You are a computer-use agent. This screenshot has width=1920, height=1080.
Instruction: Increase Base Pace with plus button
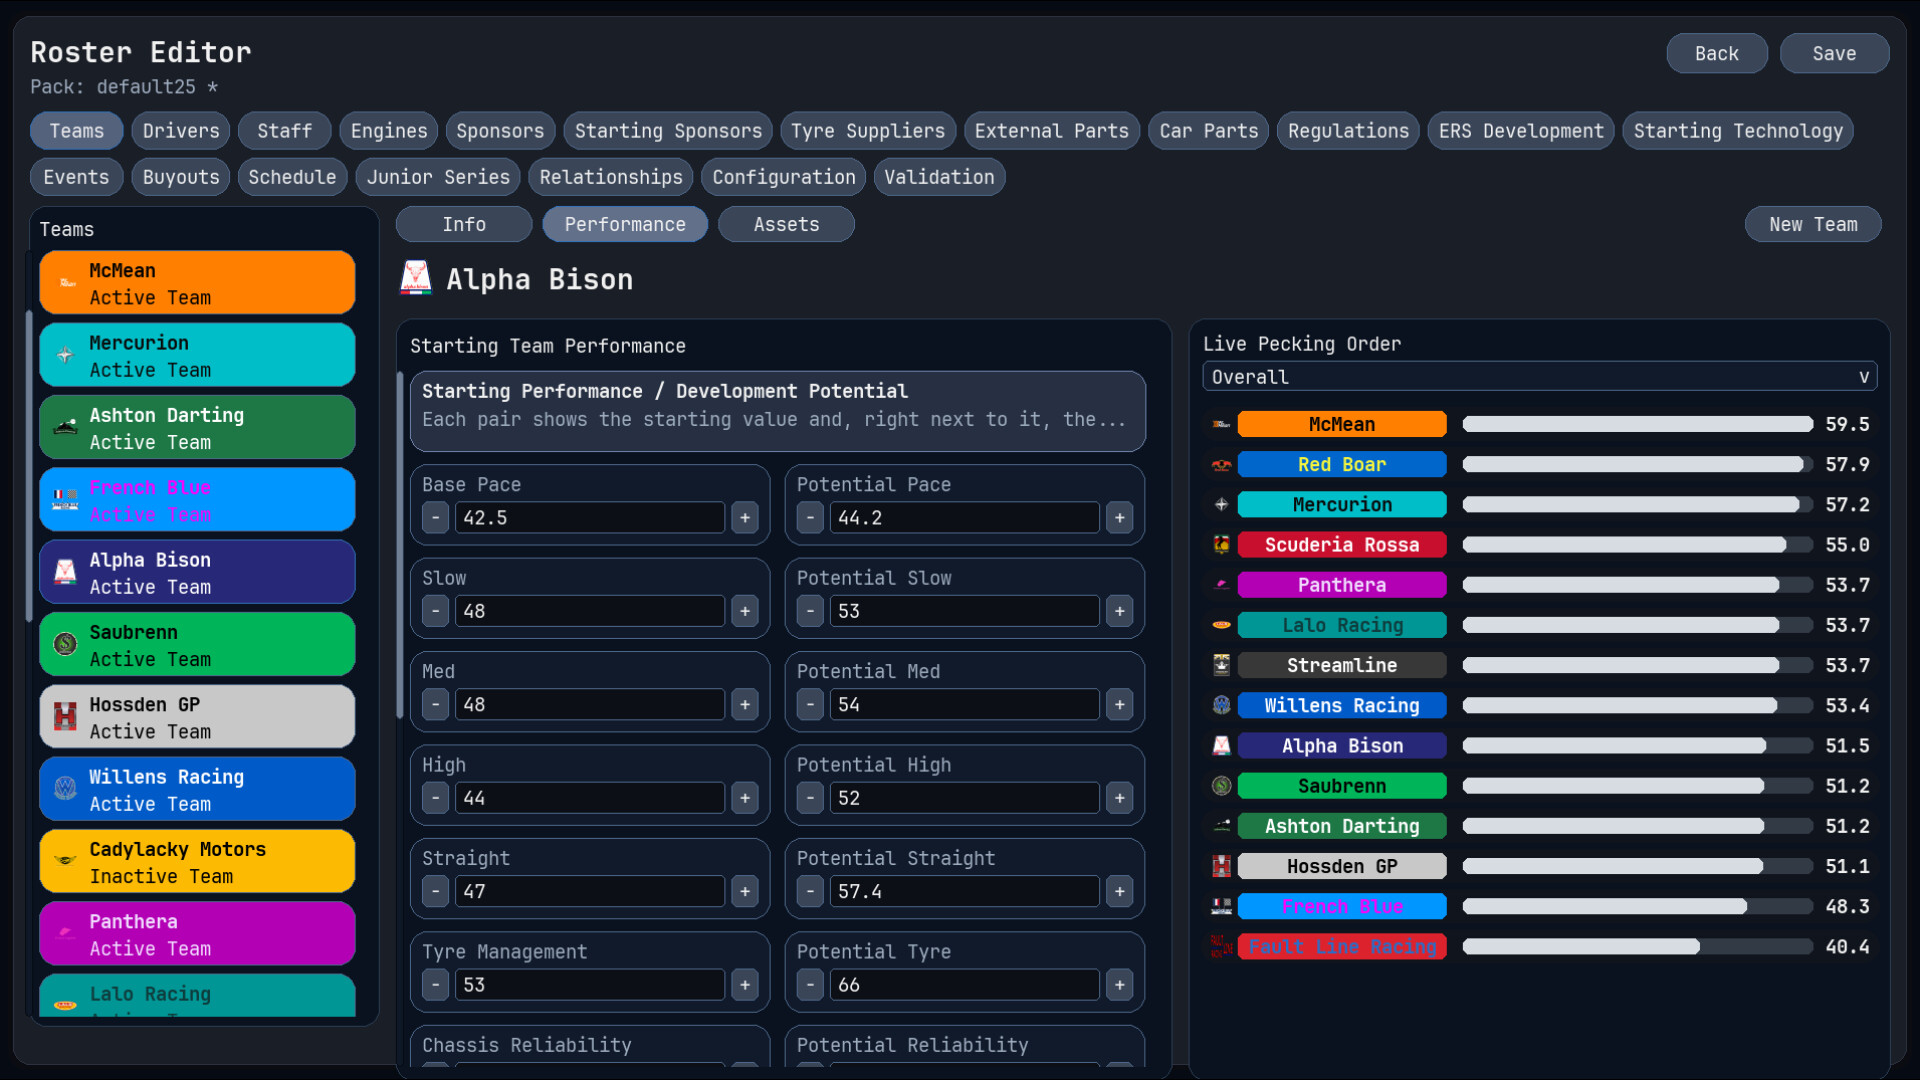click(745, 518)
